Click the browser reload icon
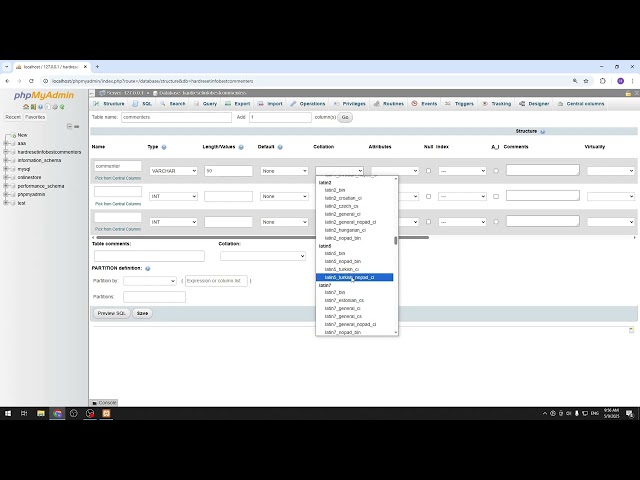 31,81
